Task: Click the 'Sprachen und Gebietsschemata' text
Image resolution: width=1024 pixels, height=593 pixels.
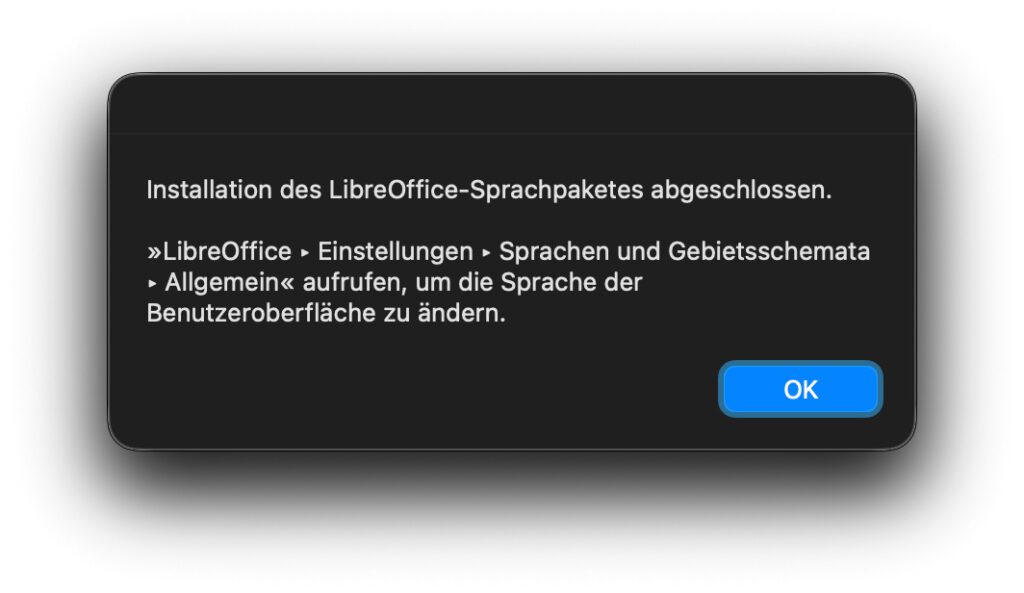Action: click(x=684, y=252)
